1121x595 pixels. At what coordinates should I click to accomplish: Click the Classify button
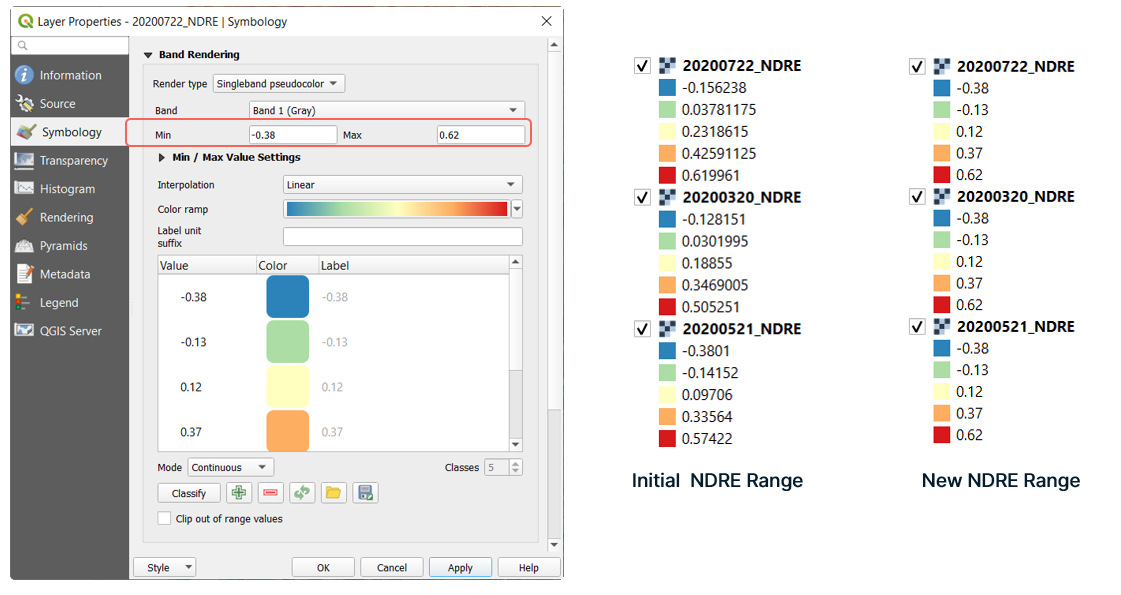point(189,493)
